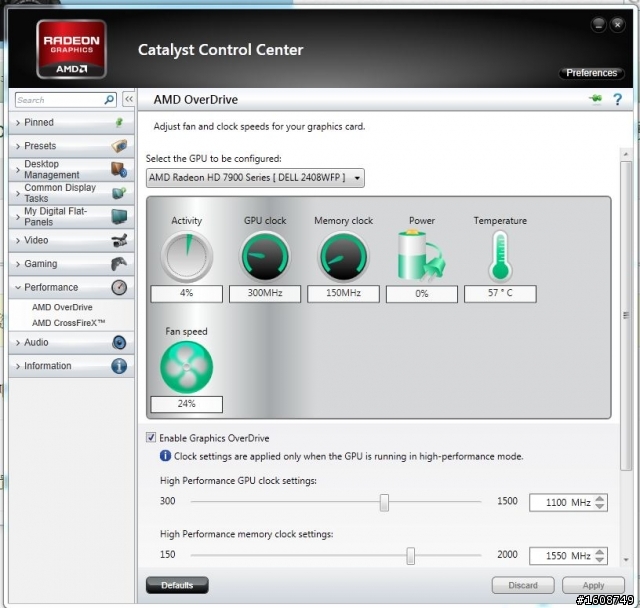640x608 pixels.
Task: Click the Information blue i icon
Action: (x=119, y=366)
